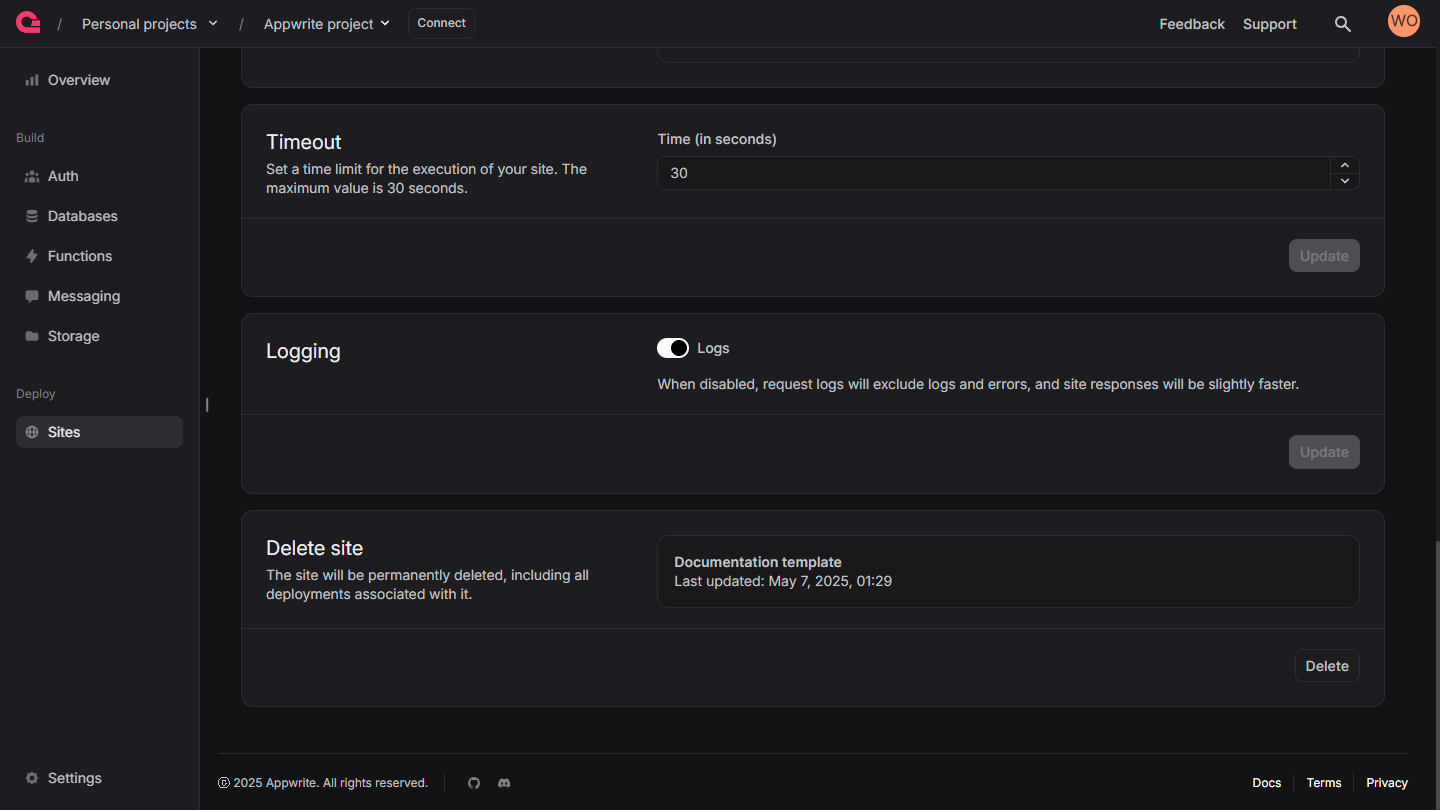This screenshot has height=810, width=1440.
Task: Click the page vertical scrollbar
Action: pos(1437,674)
